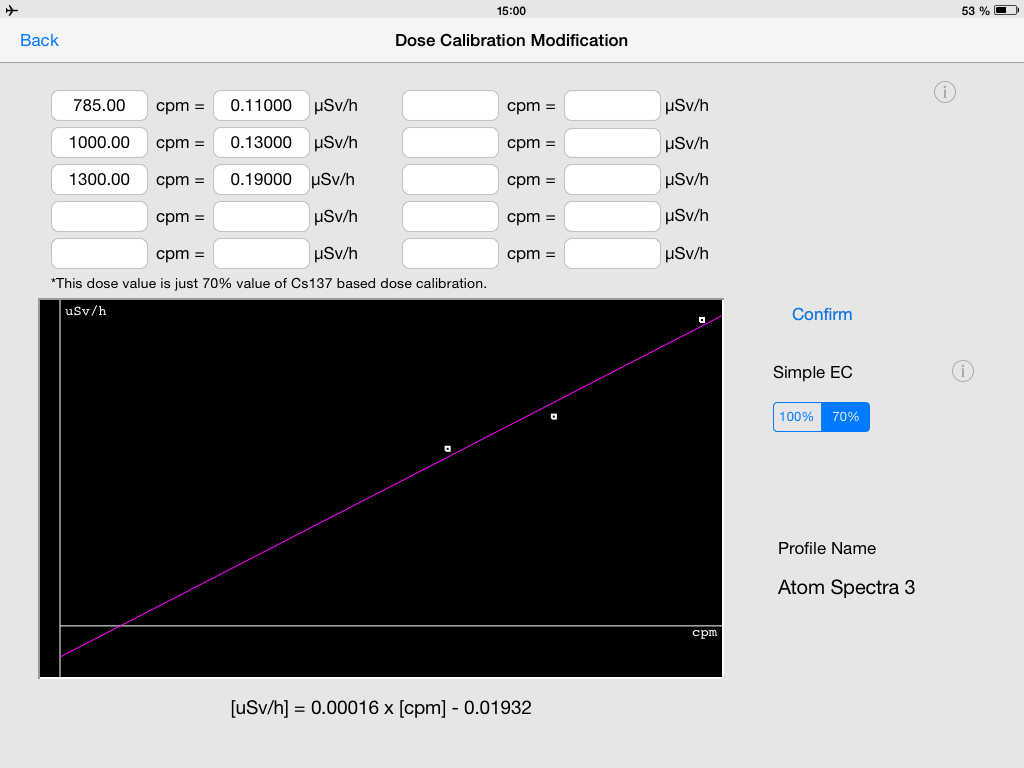The image size is (1024, 768).
Task: Tap the info icon beside calibration fields
Action: (945, 92)
